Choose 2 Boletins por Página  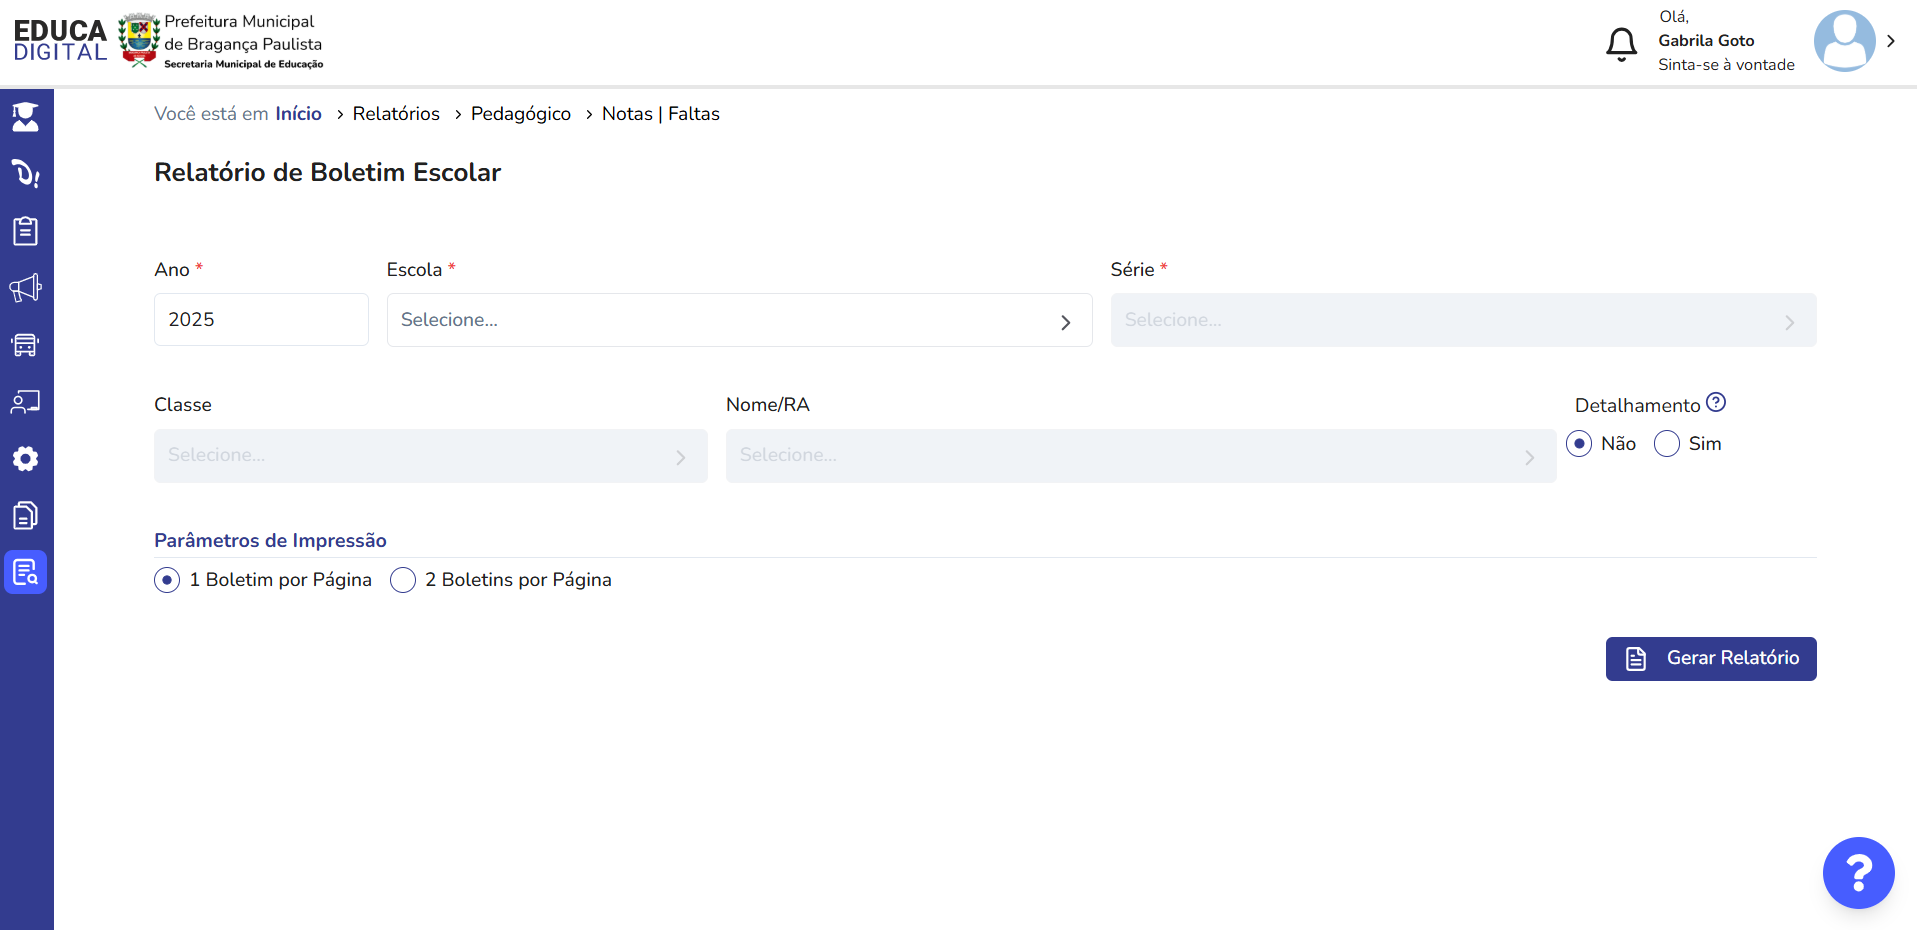pos(403,580)
